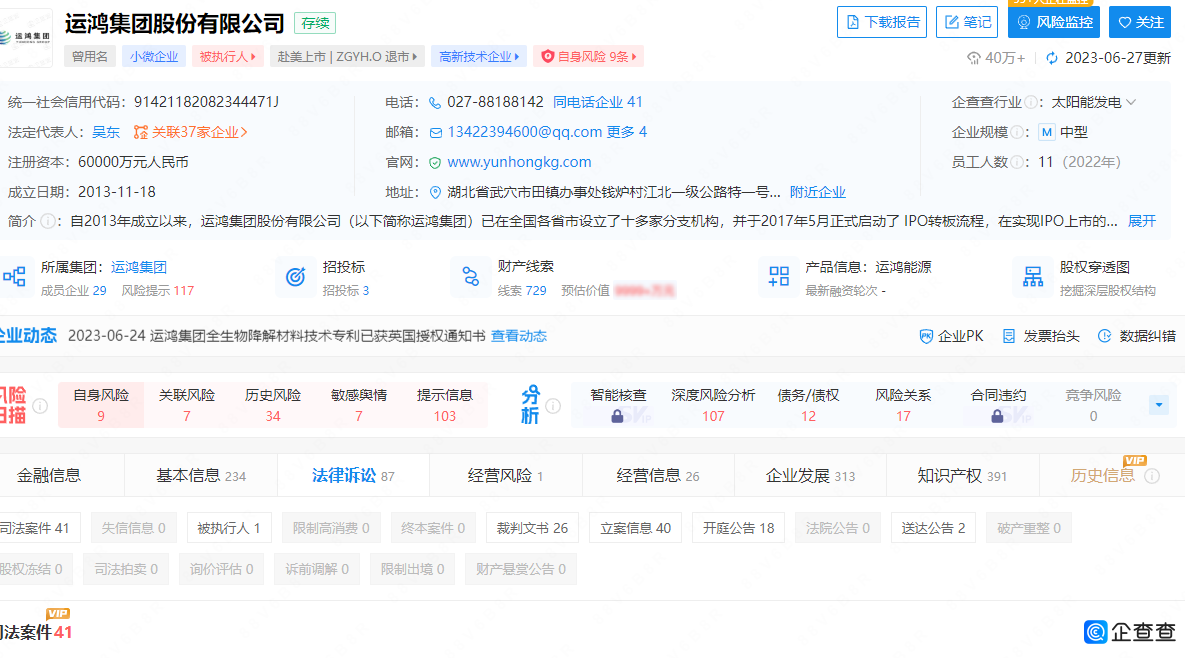The width and height of the screenshot is (1185, 658).
Task: Click the info icon beside 分析
Action: [553, 406]
